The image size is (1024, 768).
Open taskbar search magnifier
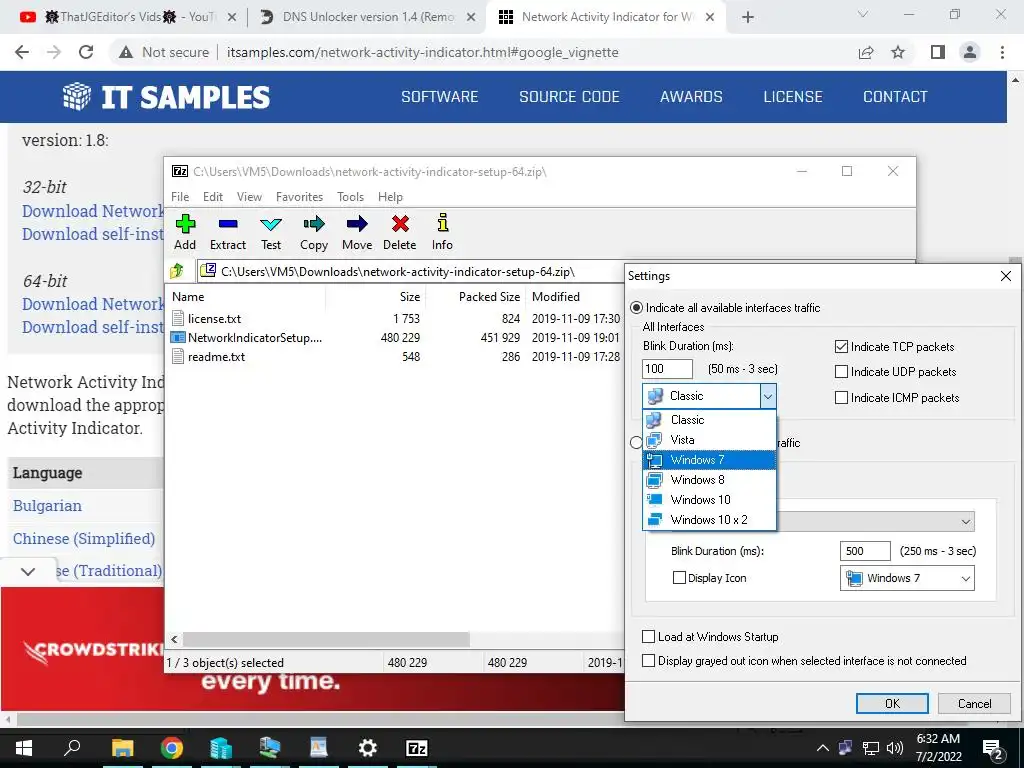tap(72, 747)
